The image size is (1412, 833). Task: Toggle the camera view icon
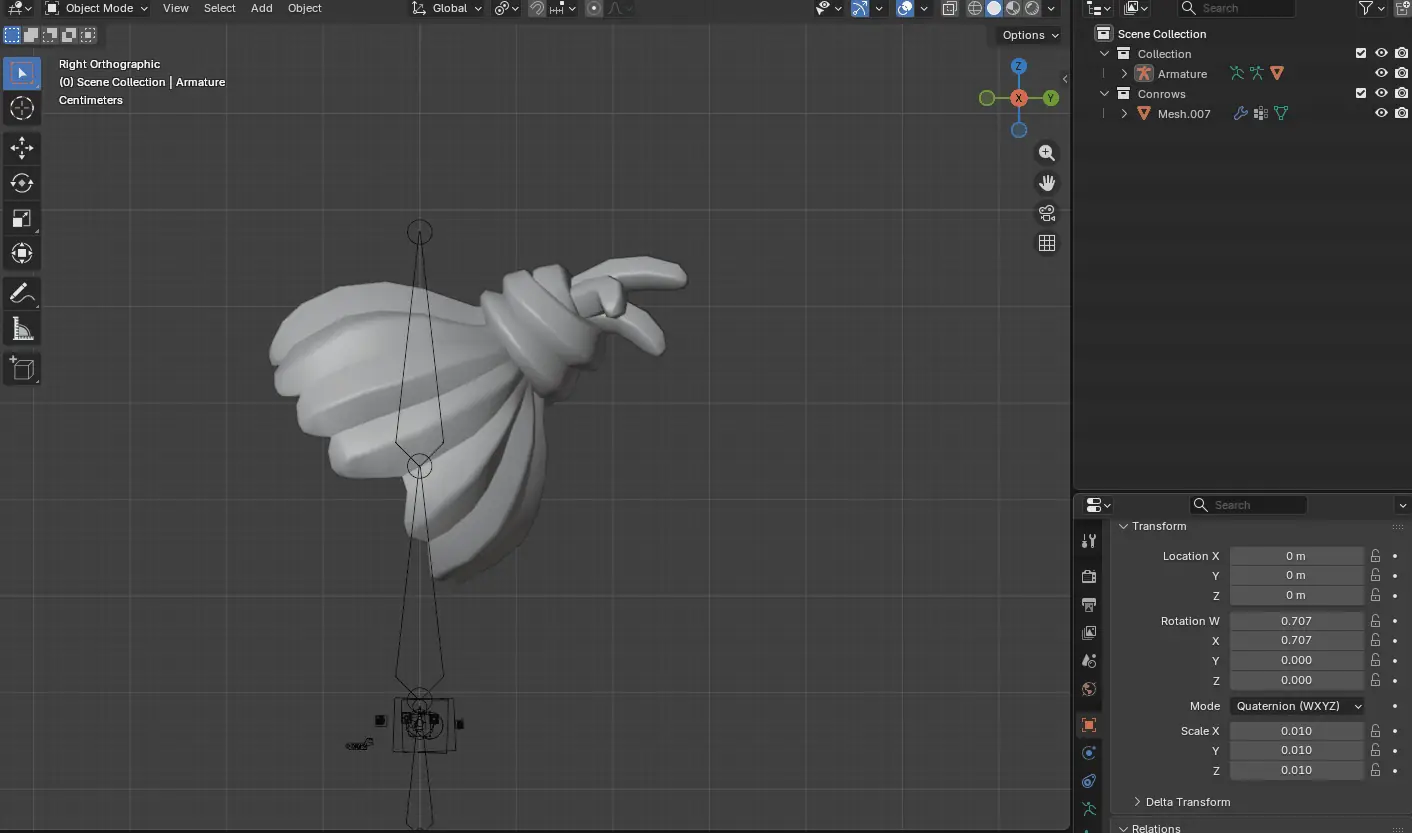[1047, 213]
